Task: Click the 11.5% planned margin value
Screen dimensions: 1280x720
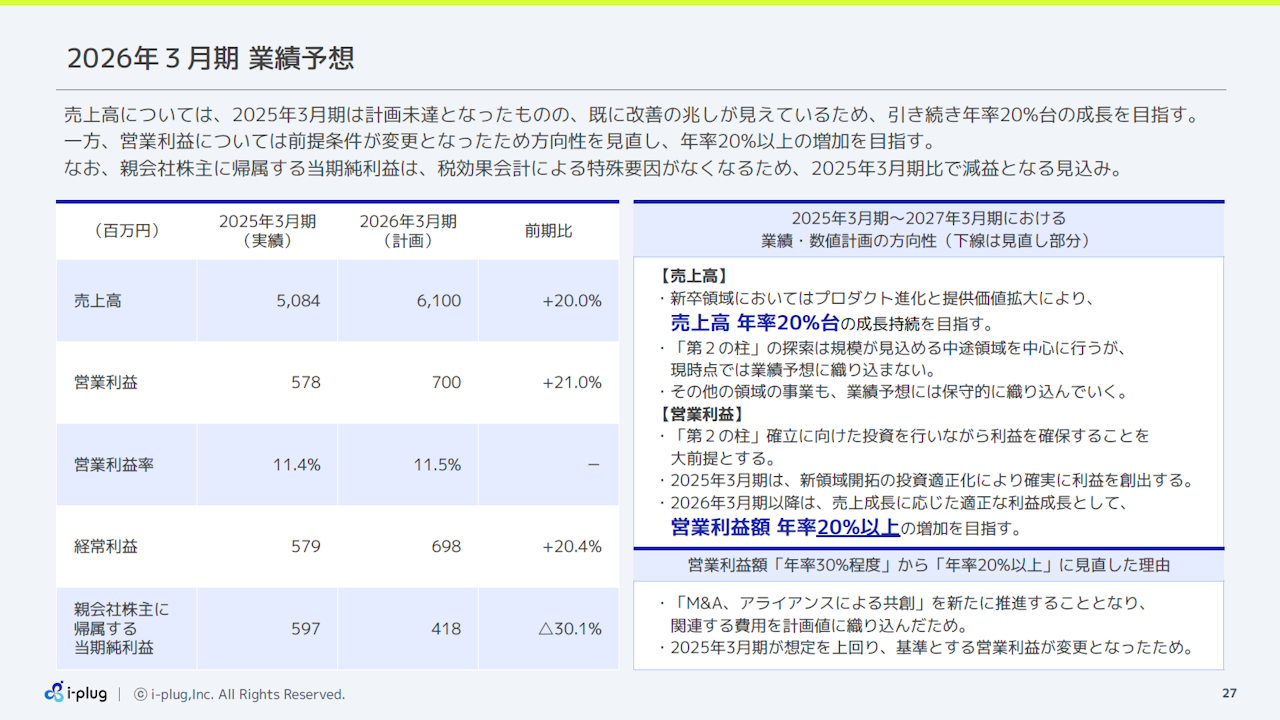Action: [x=437, y=465]
